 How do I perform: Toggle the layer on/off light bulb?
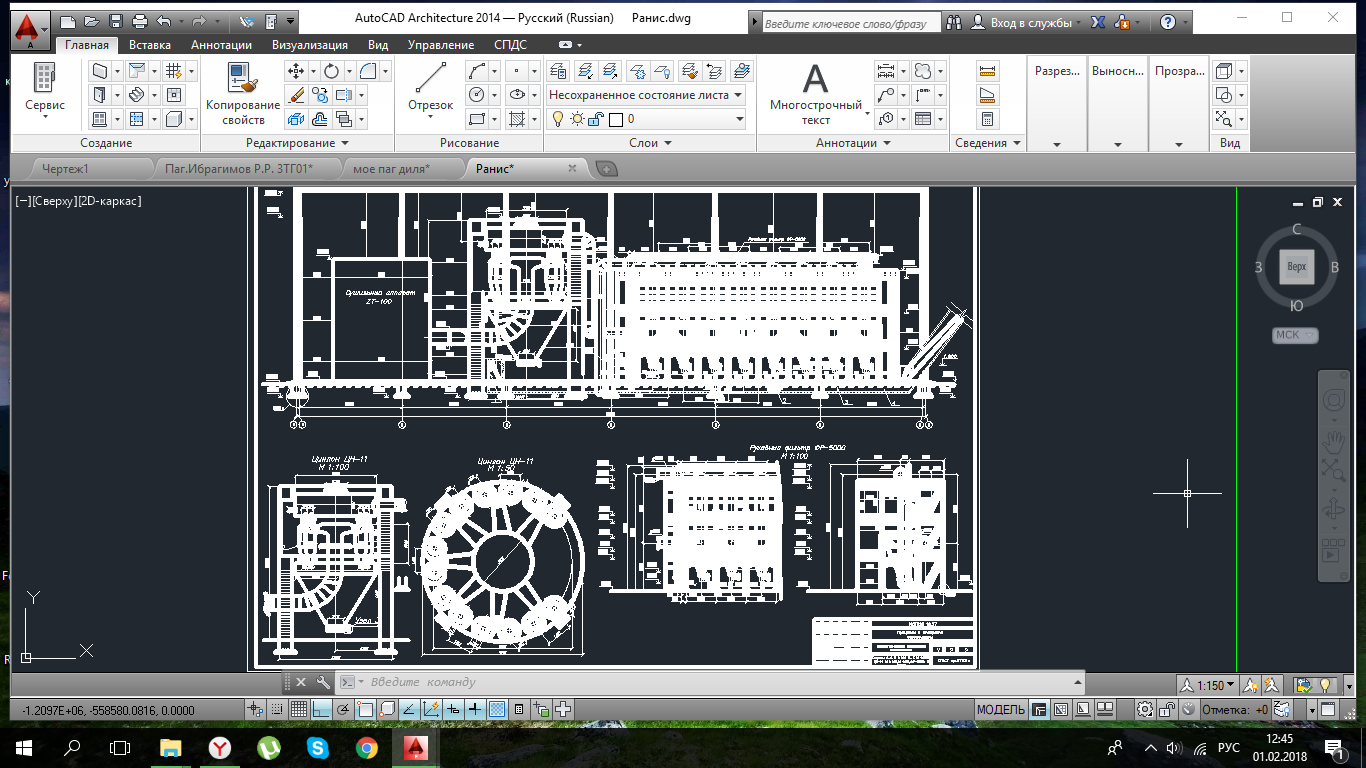pos(558,119)
